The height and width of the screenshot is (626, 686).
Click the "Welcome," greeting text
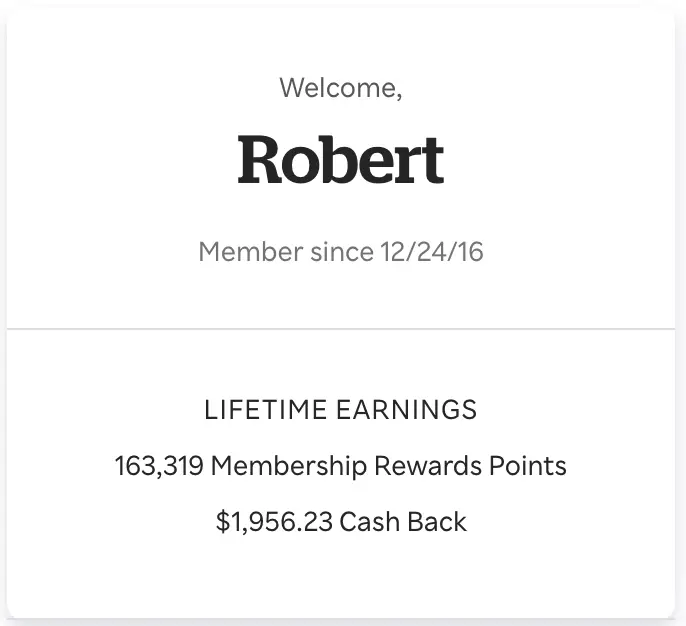tap(341, 88)
